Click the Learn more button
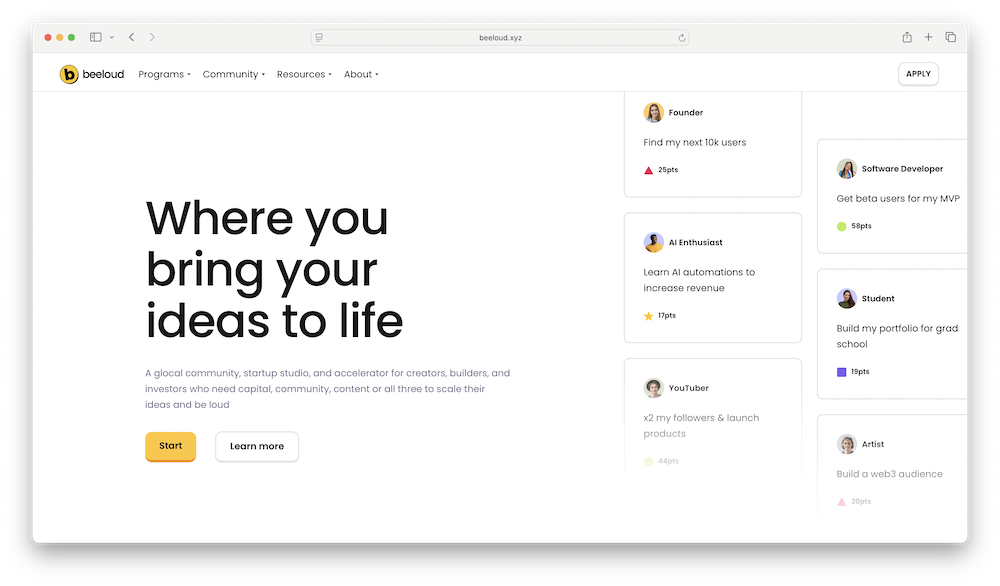The height and width of the screenshot is (586, 1000). tap(257, 446)
